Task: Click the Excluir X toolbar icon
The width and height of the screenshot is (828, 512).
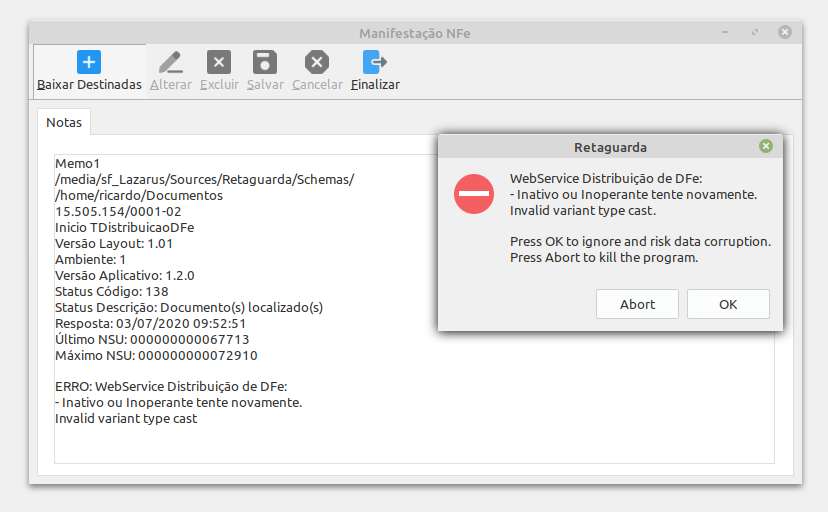Action: coord(219,62)
